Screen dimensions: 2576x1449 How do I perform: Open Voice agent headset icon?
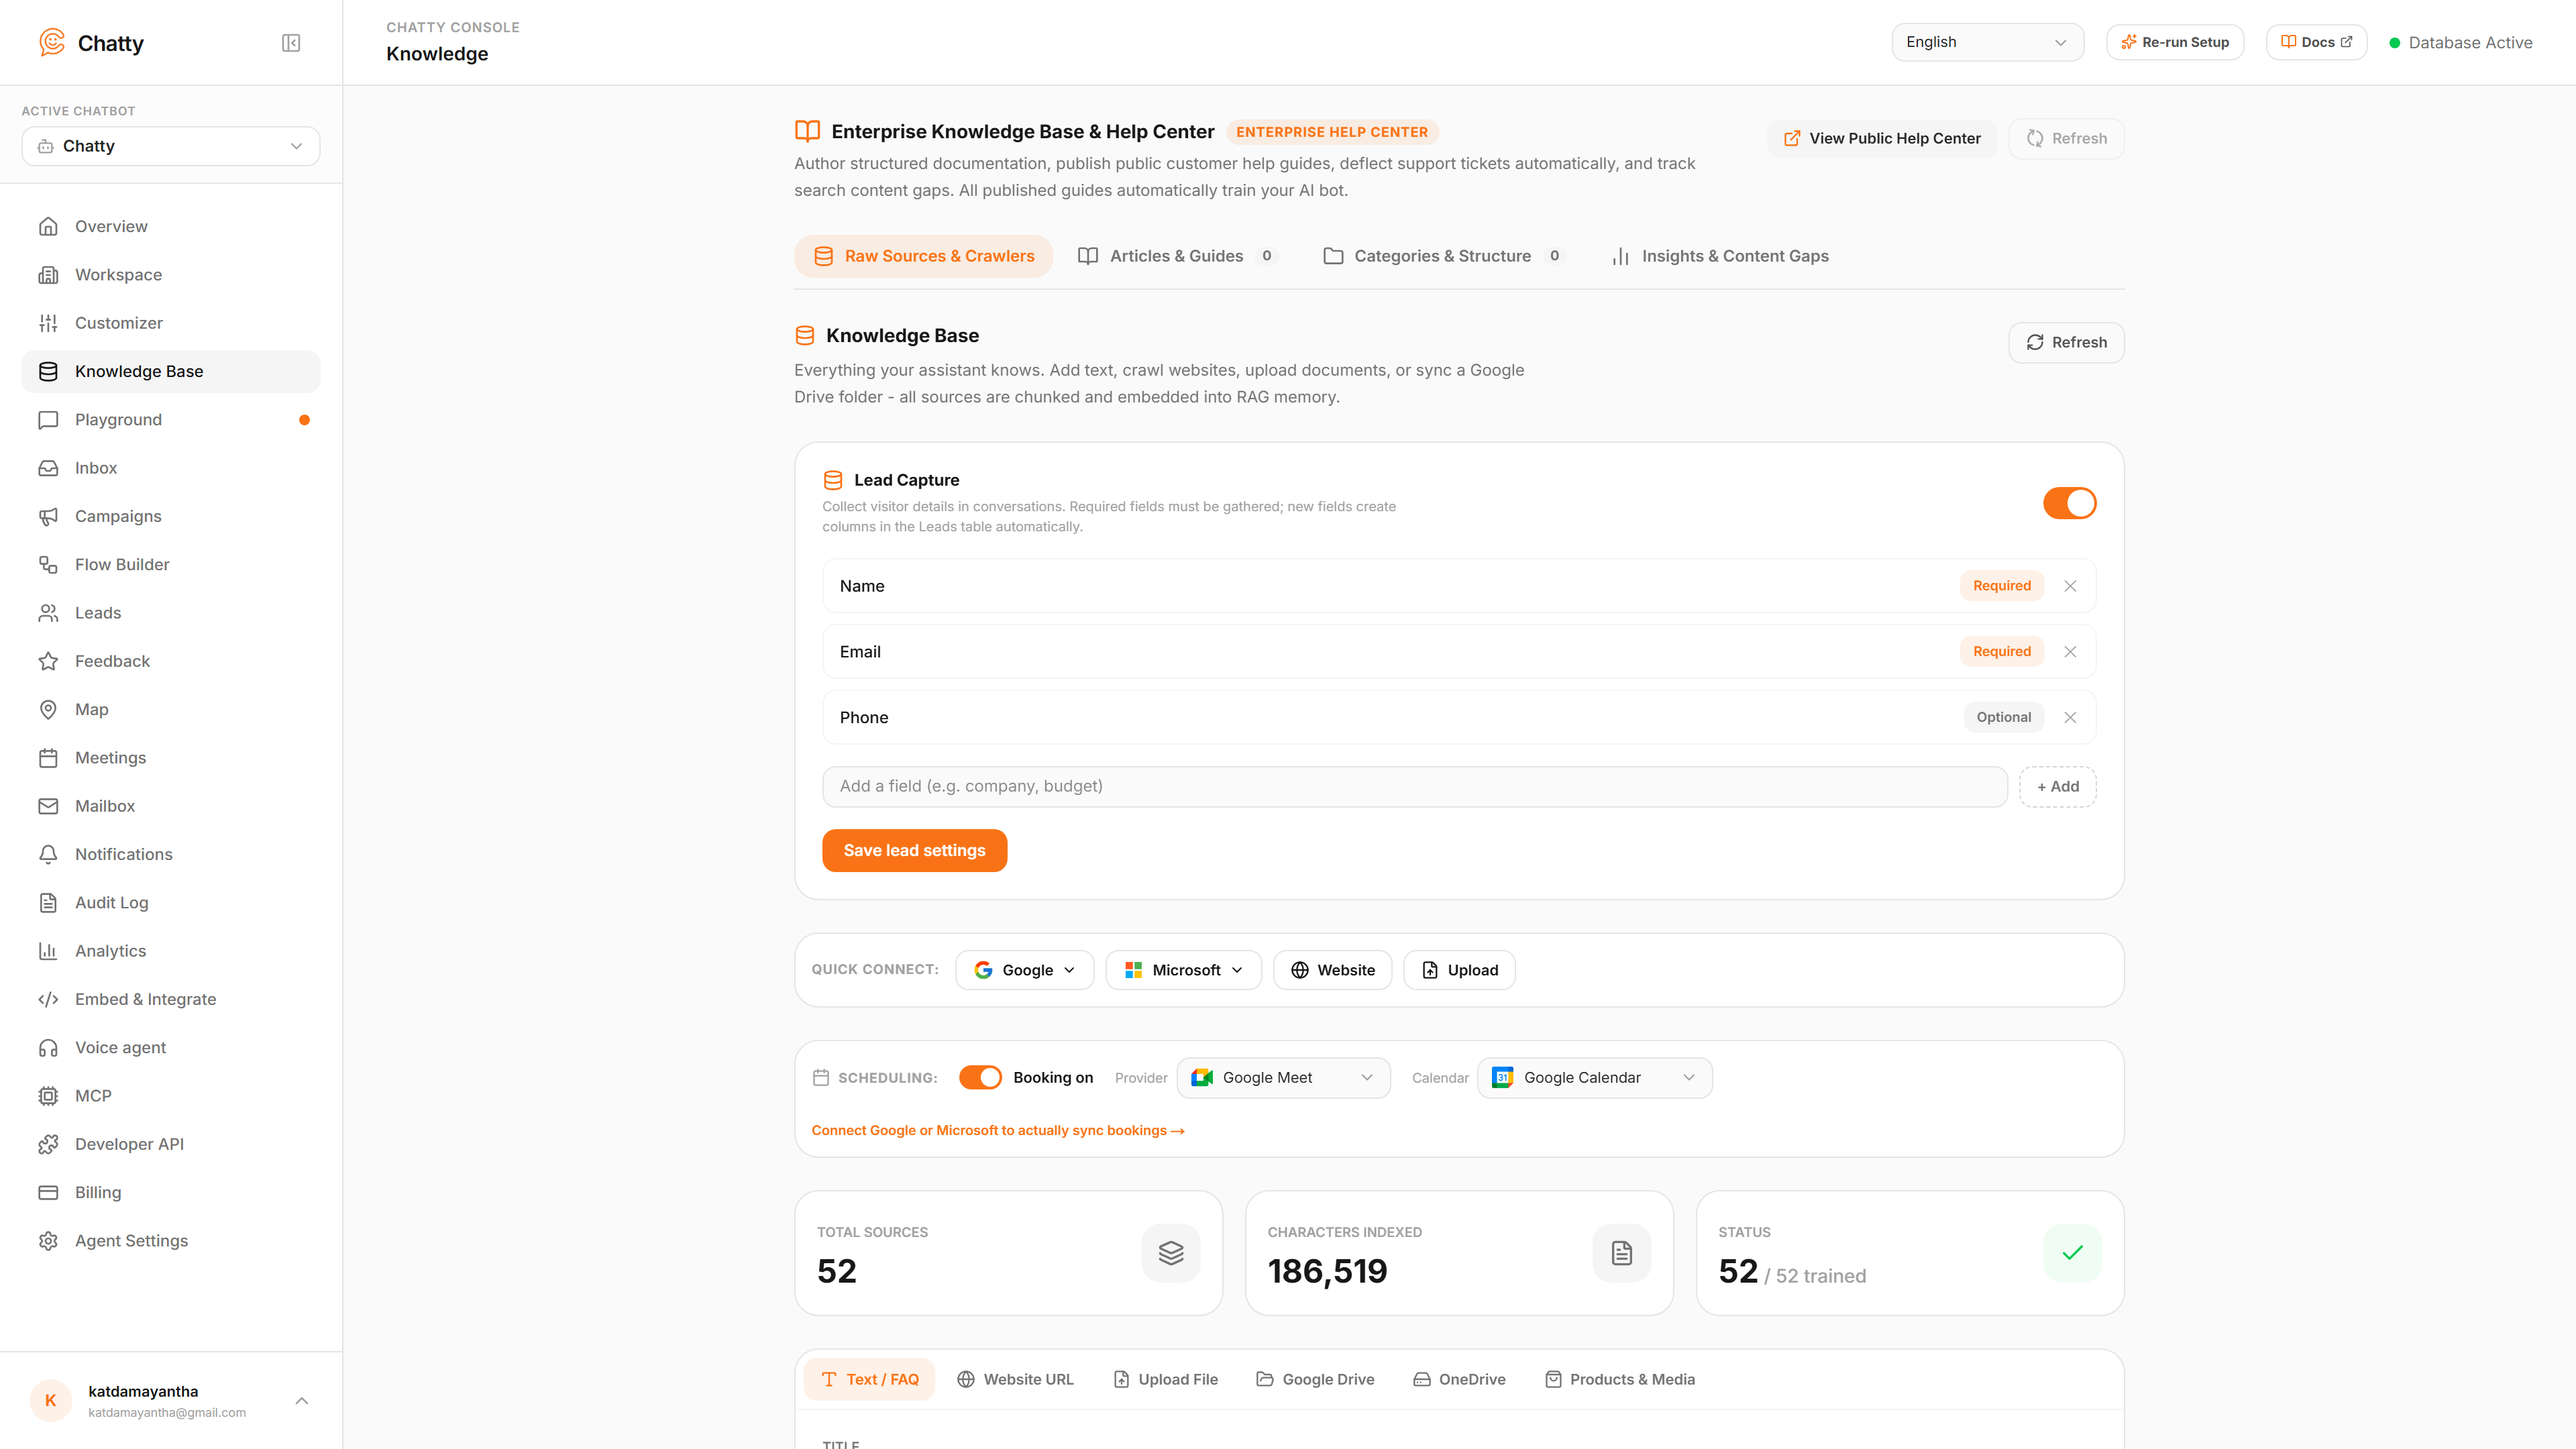coord(48,1048)
